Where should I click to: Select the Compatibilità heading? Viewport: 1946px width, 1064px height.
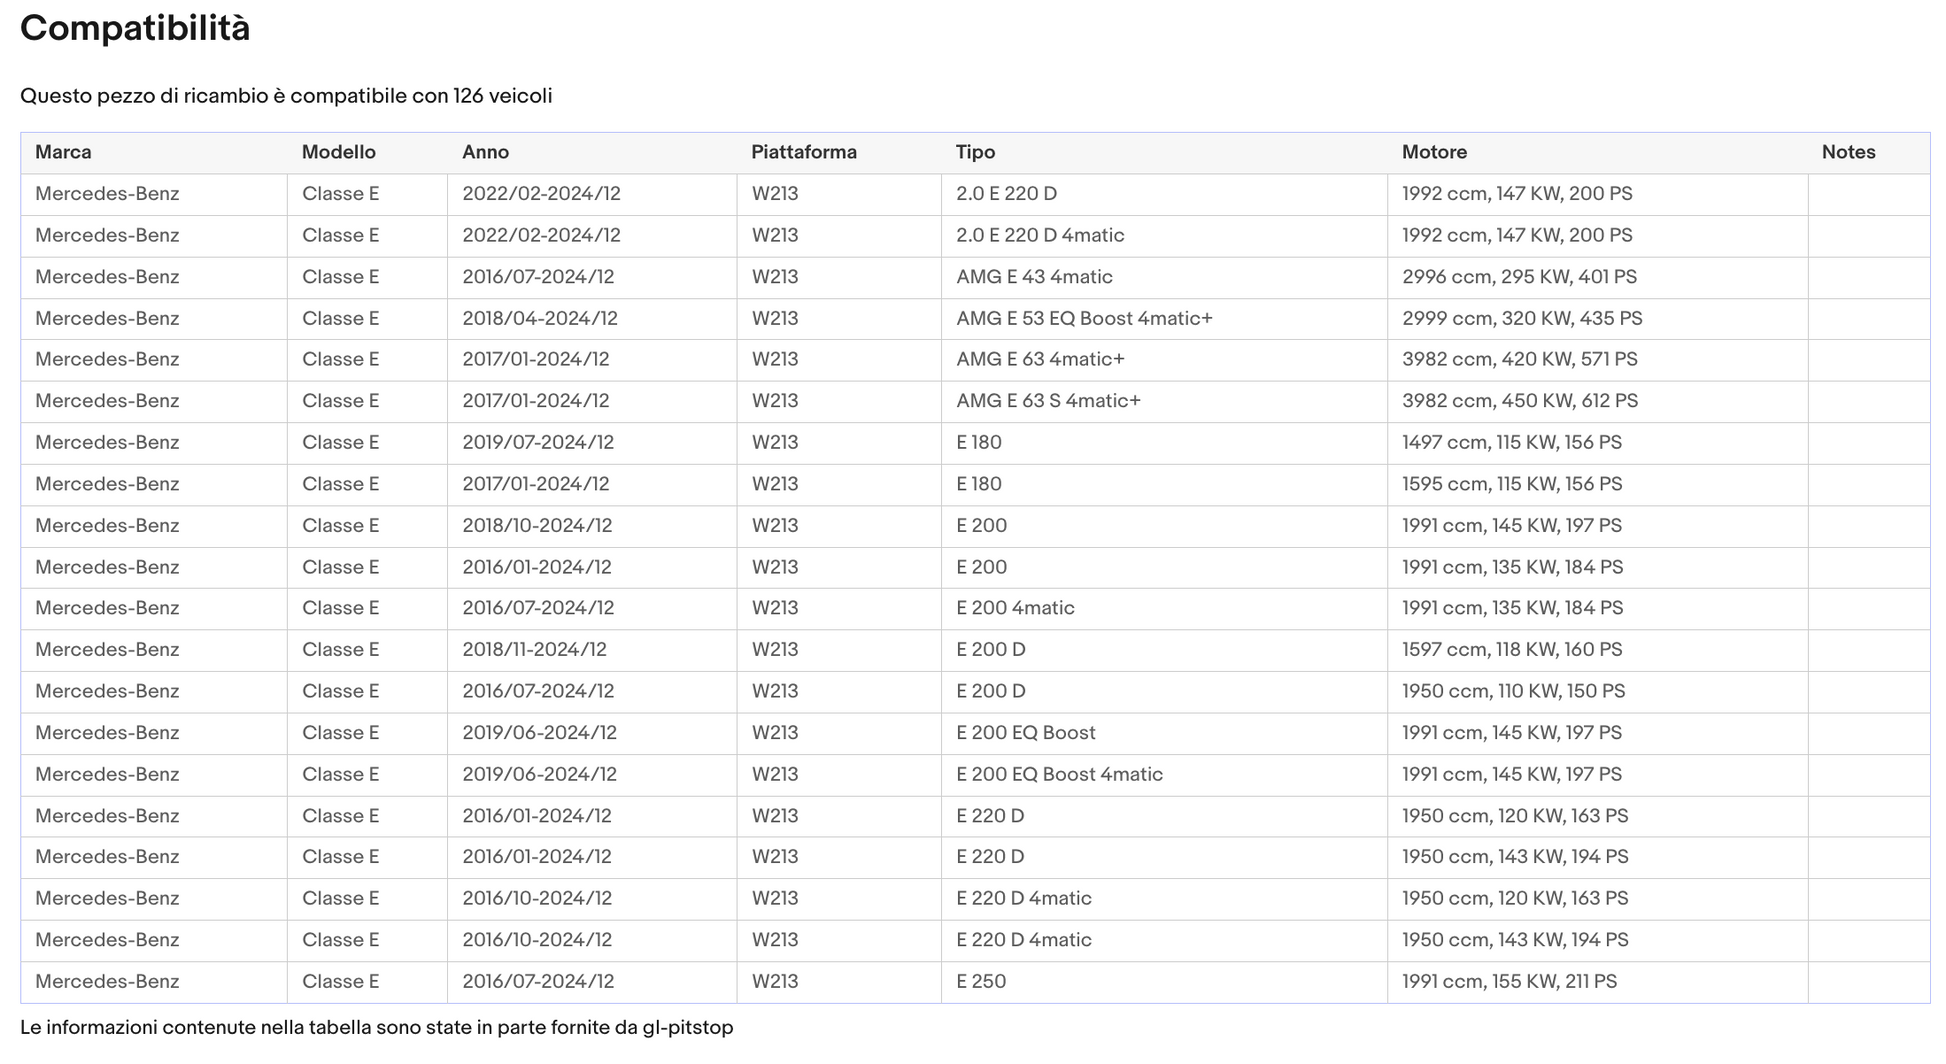(x=135, y=28)
